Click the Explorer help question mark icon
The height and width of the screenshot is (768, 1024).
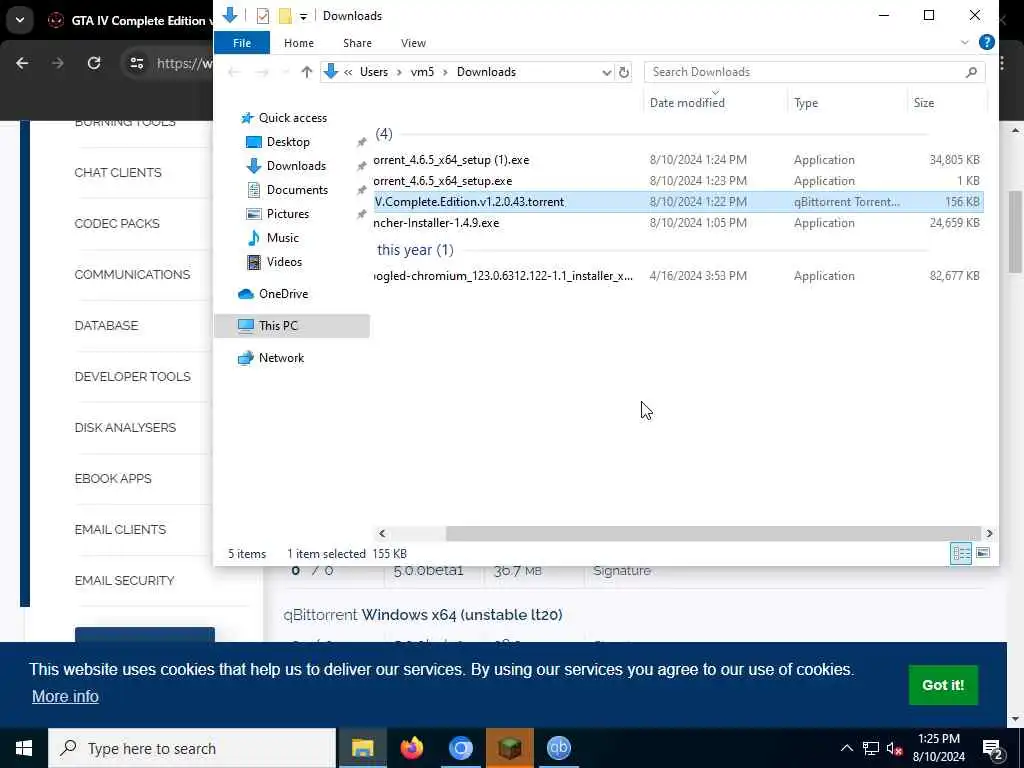(986, 42)
